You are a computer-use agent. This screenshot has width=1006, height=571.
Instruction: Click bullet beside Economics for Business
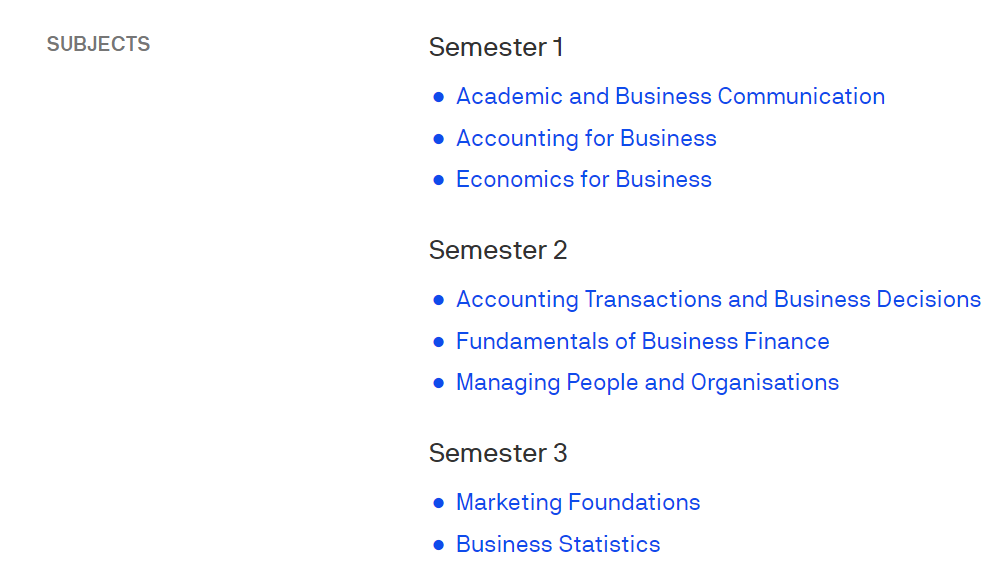[439, 180]
